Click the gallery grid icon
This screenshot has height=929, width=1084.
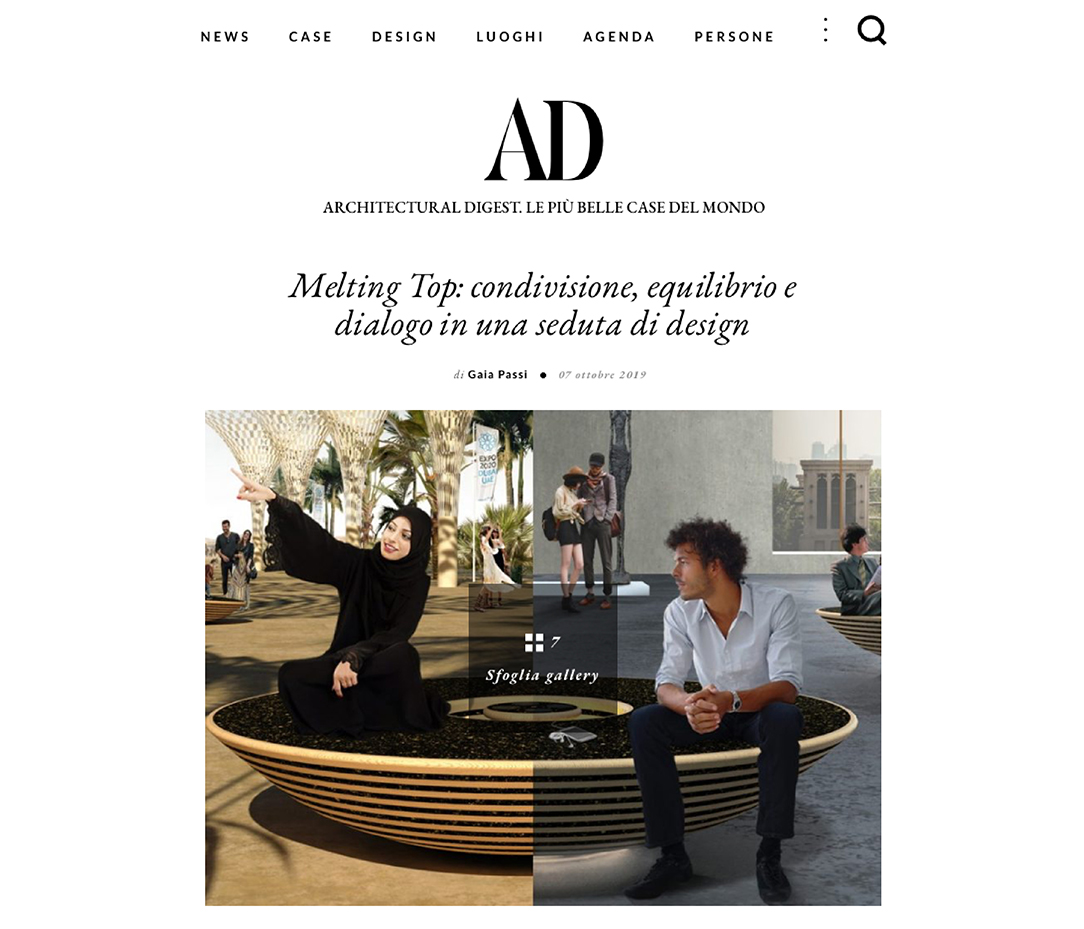534,643
